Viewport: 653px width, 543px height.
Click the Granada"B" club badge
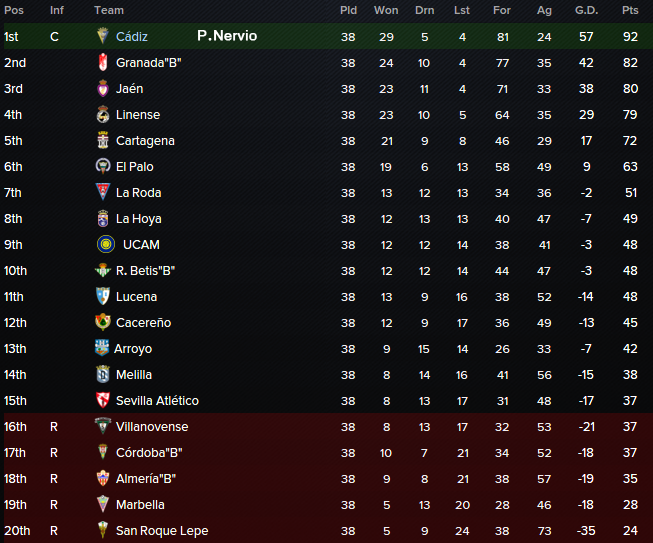point(102,62)
